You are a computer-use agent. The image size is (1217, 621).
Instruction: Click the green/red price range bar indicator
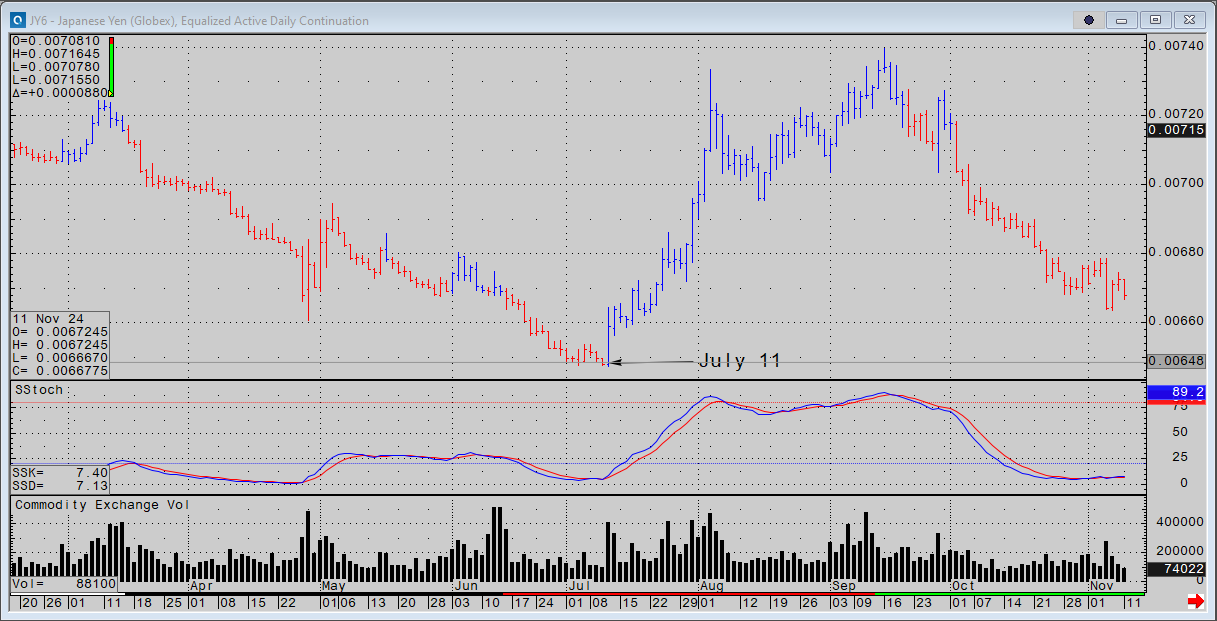[112, 68]
